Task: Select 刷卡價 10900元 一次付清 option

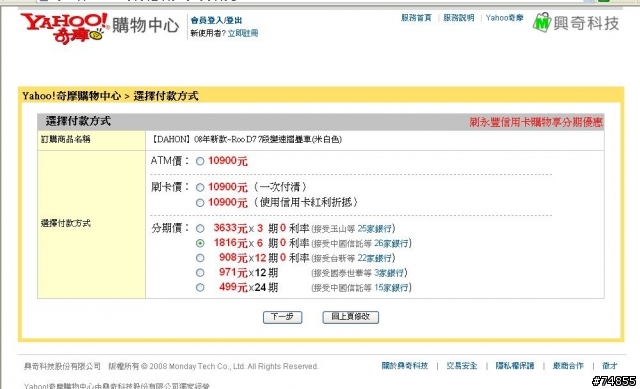Action: pyautogui.click(x=200, y=188)
